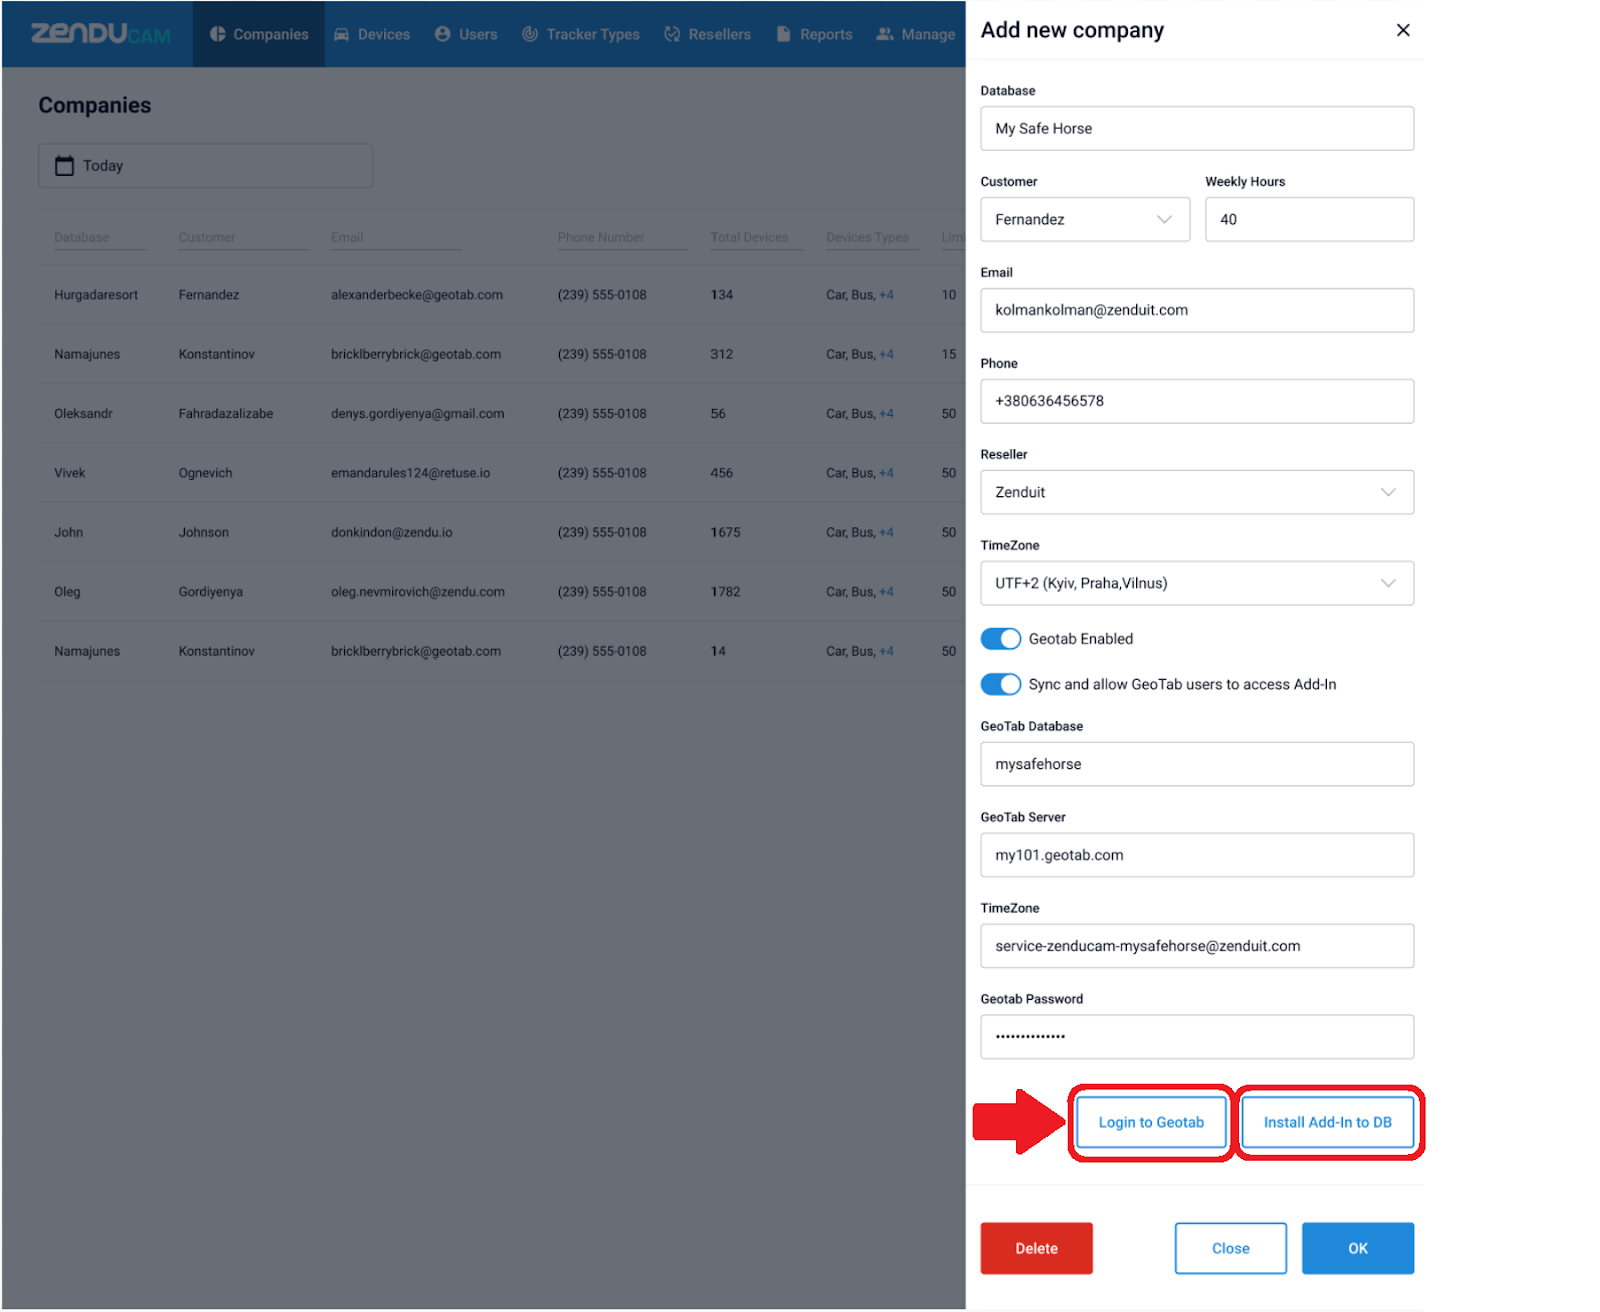Viewport: 1600px width, 1312px height.
Task: Toggle the Geotab Enabled switch
Action: pos(1000,639)
